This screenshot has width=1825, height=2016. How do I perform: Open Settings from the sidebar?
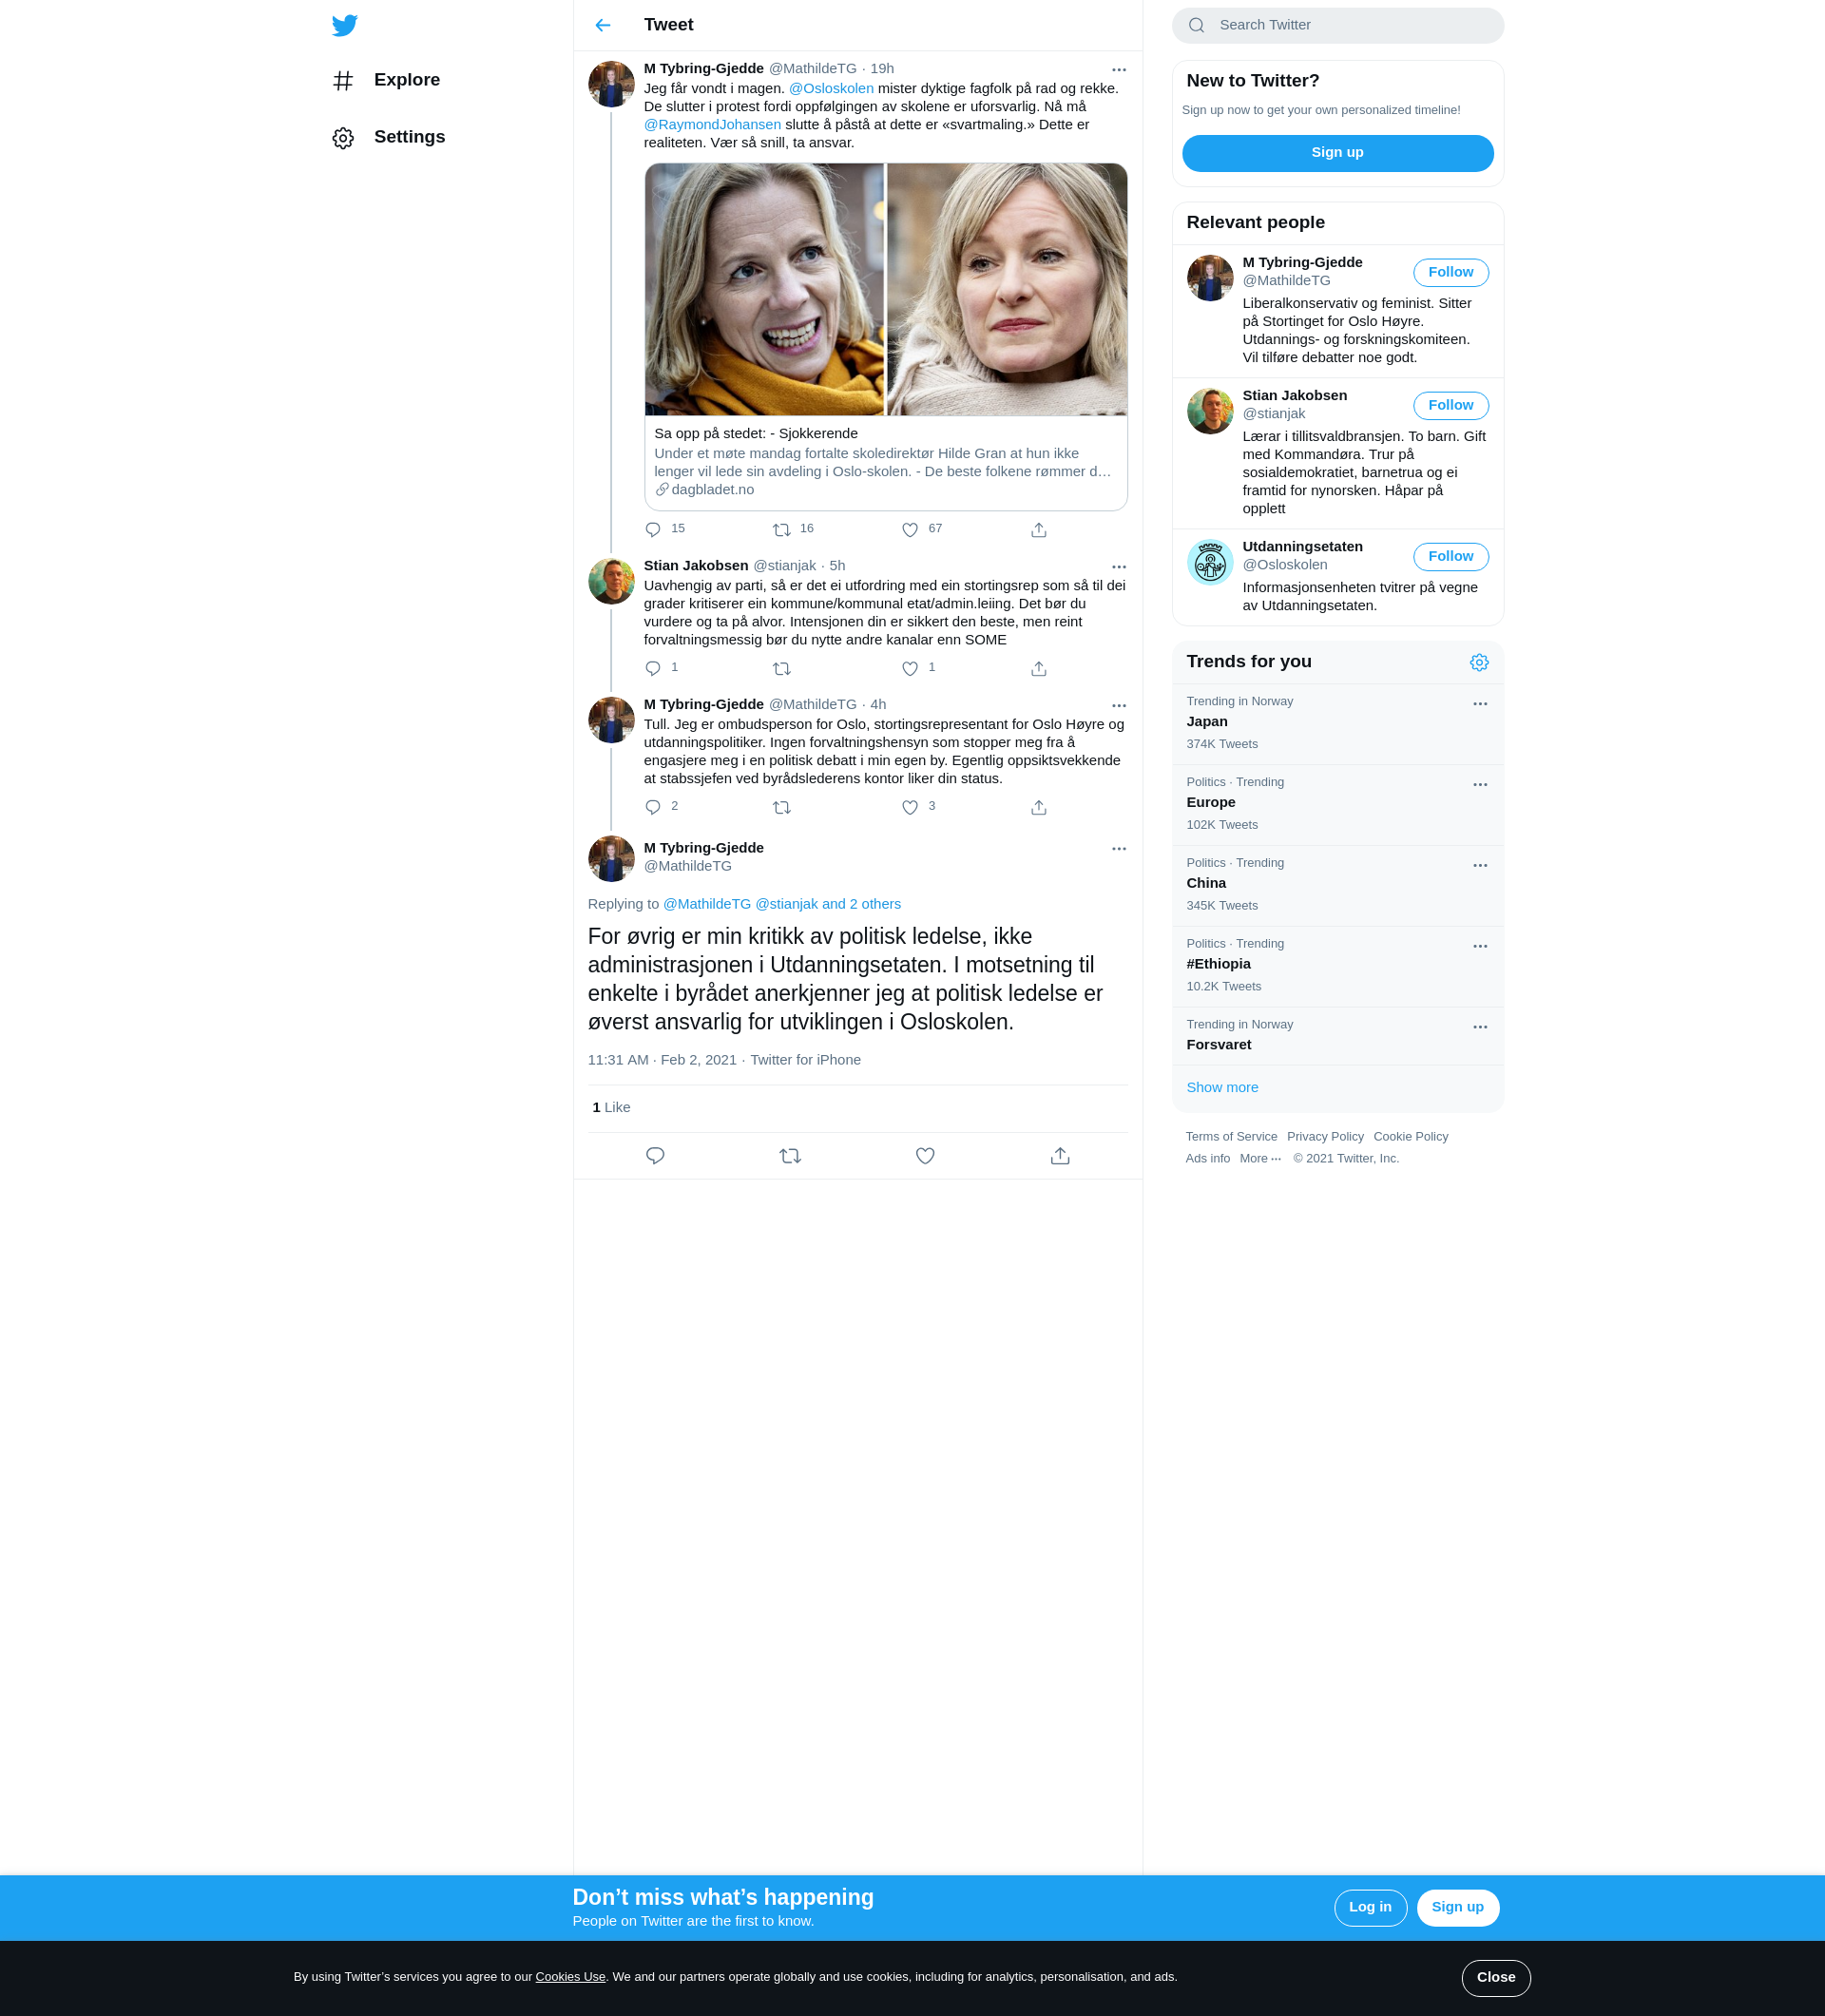[389, 137]
